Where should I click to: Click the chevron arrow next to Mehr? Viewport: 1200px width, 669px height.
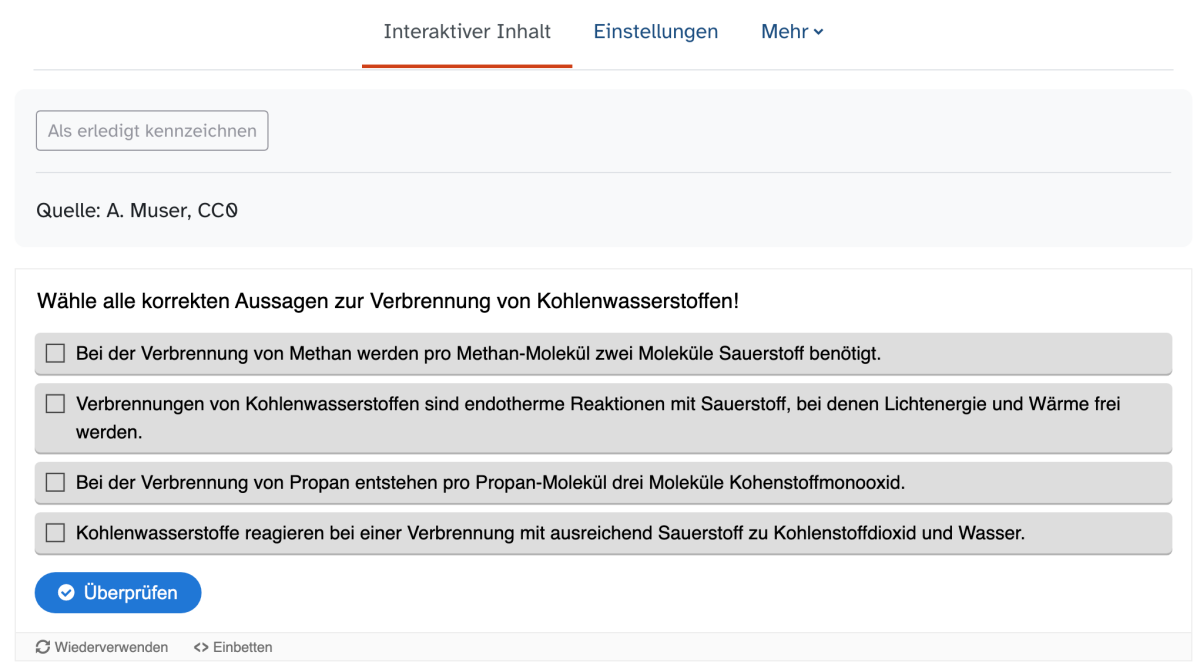coord(819,33)
